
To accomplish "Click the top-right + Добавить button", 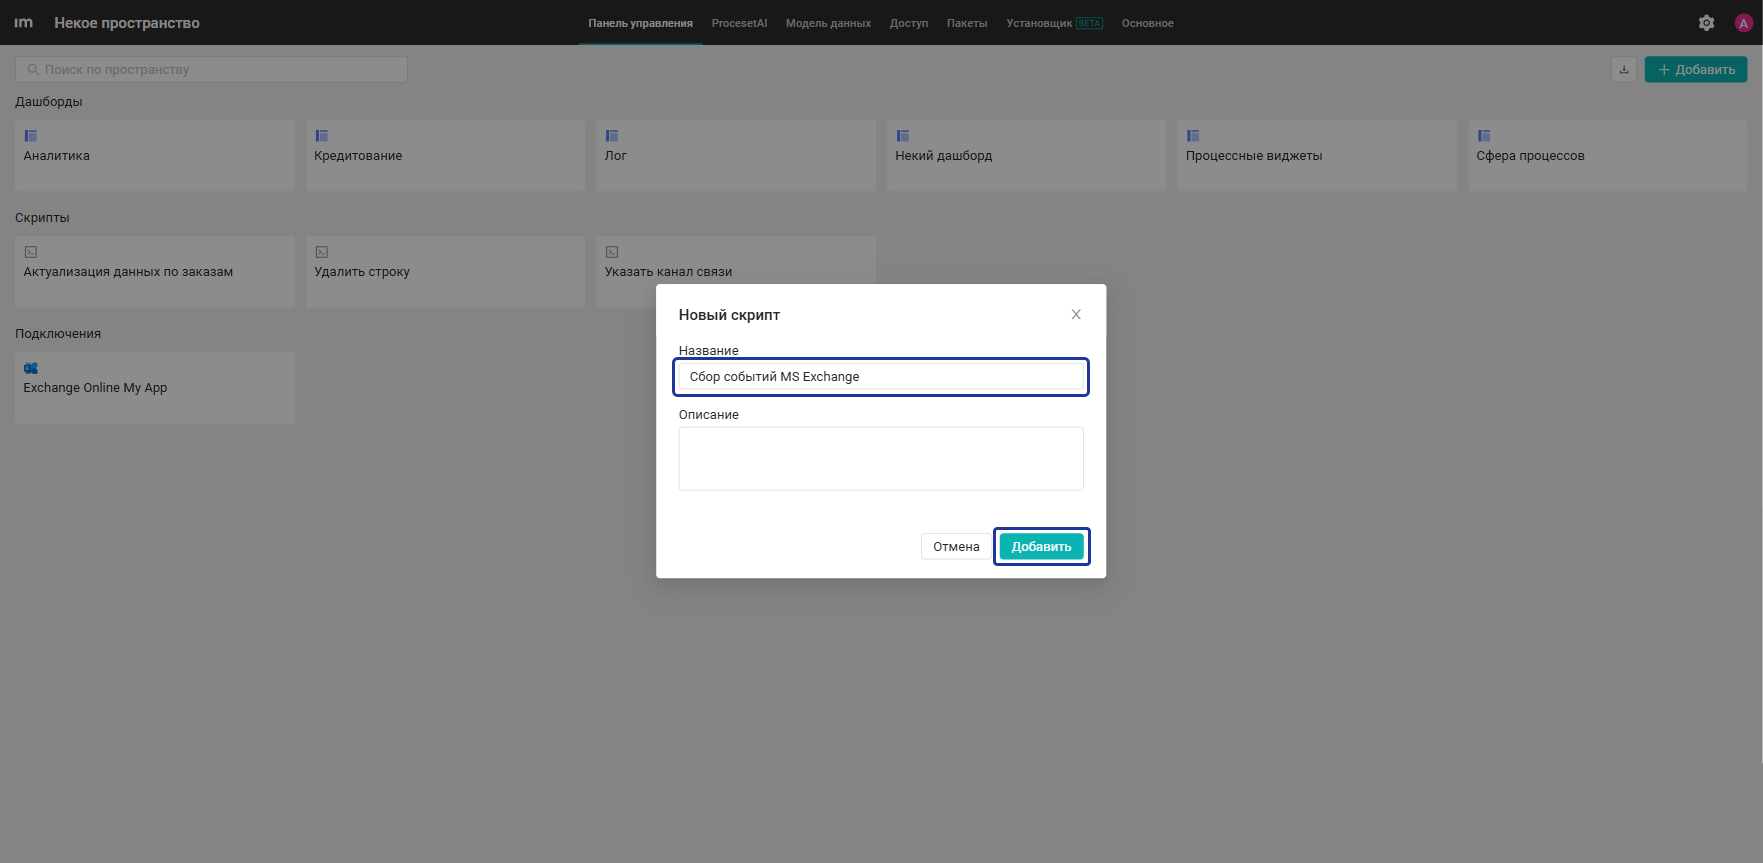I will pyautogui.click(x=1696, y=70).
